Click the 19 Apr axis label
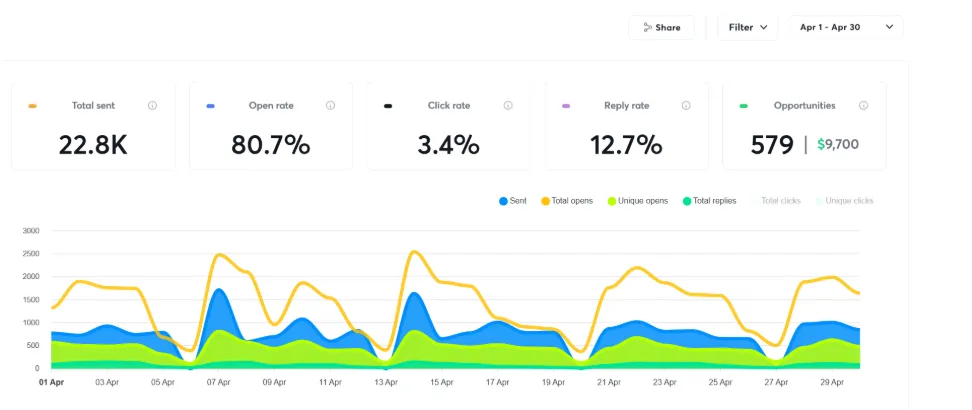The width and height of the screenshot is (972, 410). (x=553, y=383)
